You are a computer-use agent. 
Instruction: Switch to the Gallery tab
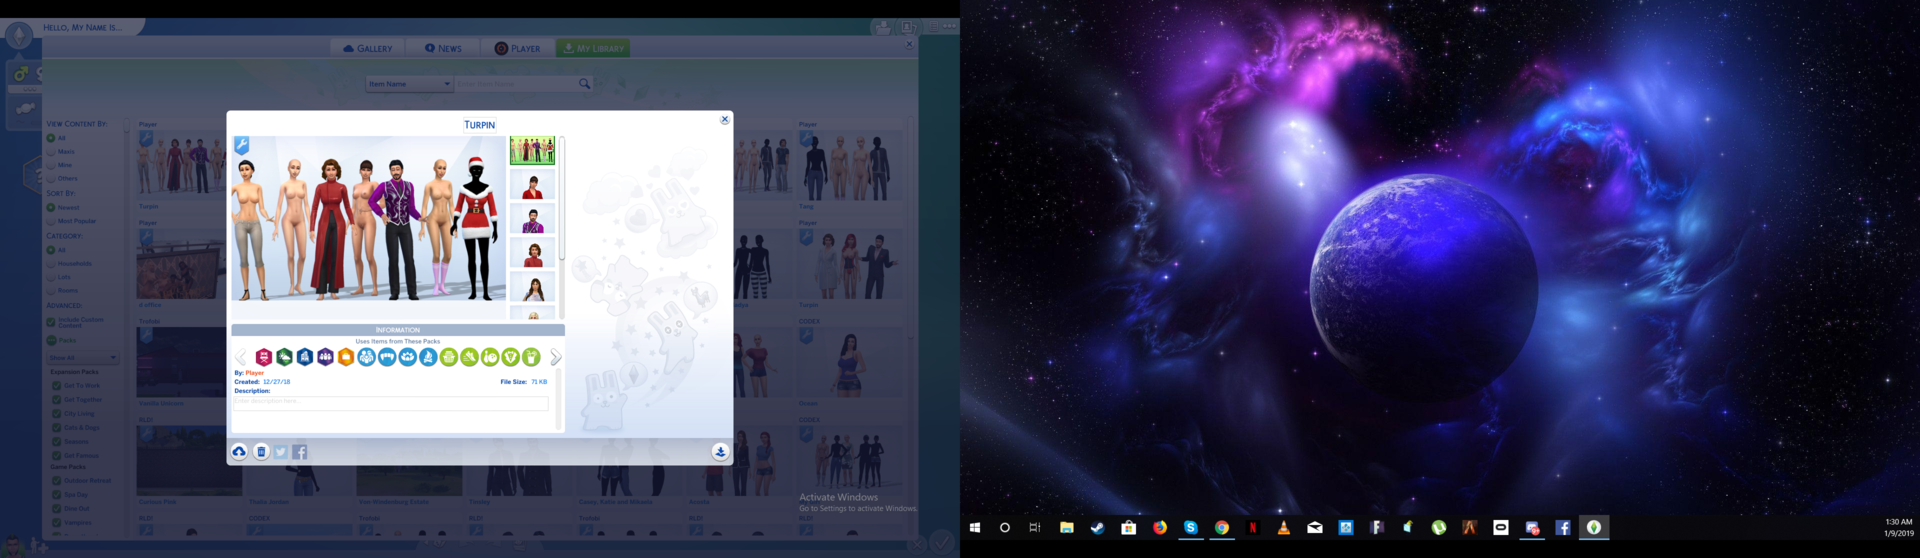(x=367, y=48)
